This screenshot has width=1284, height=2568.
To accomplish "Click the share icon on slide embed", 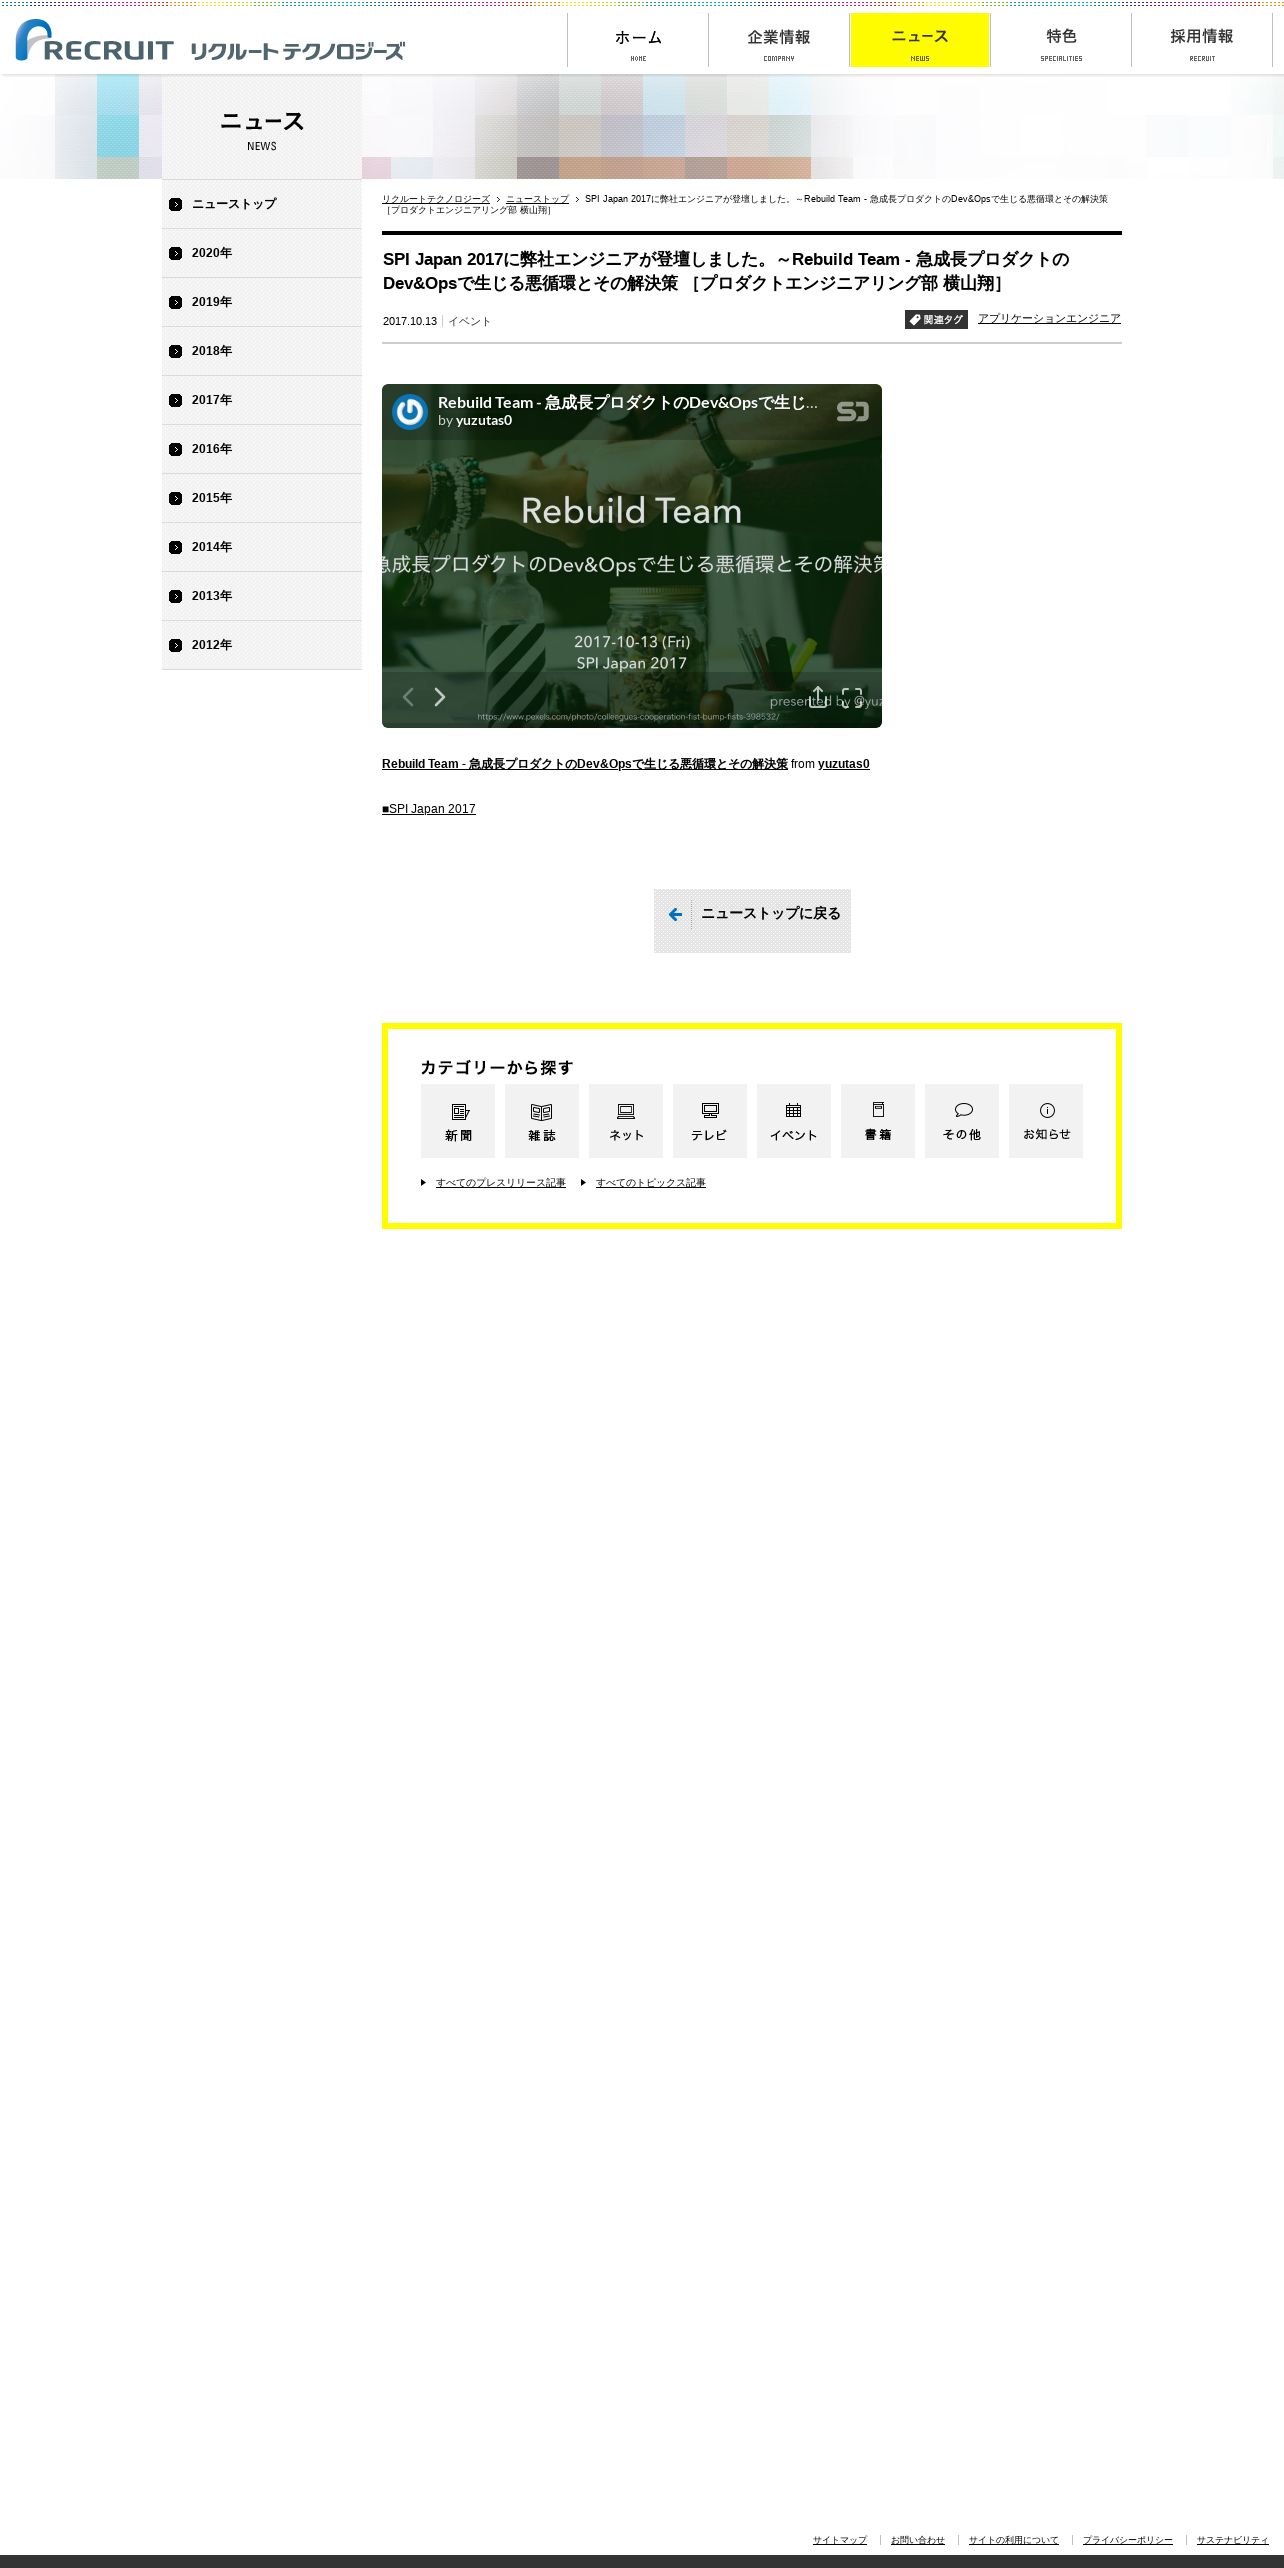I will [x=818, y=696].
